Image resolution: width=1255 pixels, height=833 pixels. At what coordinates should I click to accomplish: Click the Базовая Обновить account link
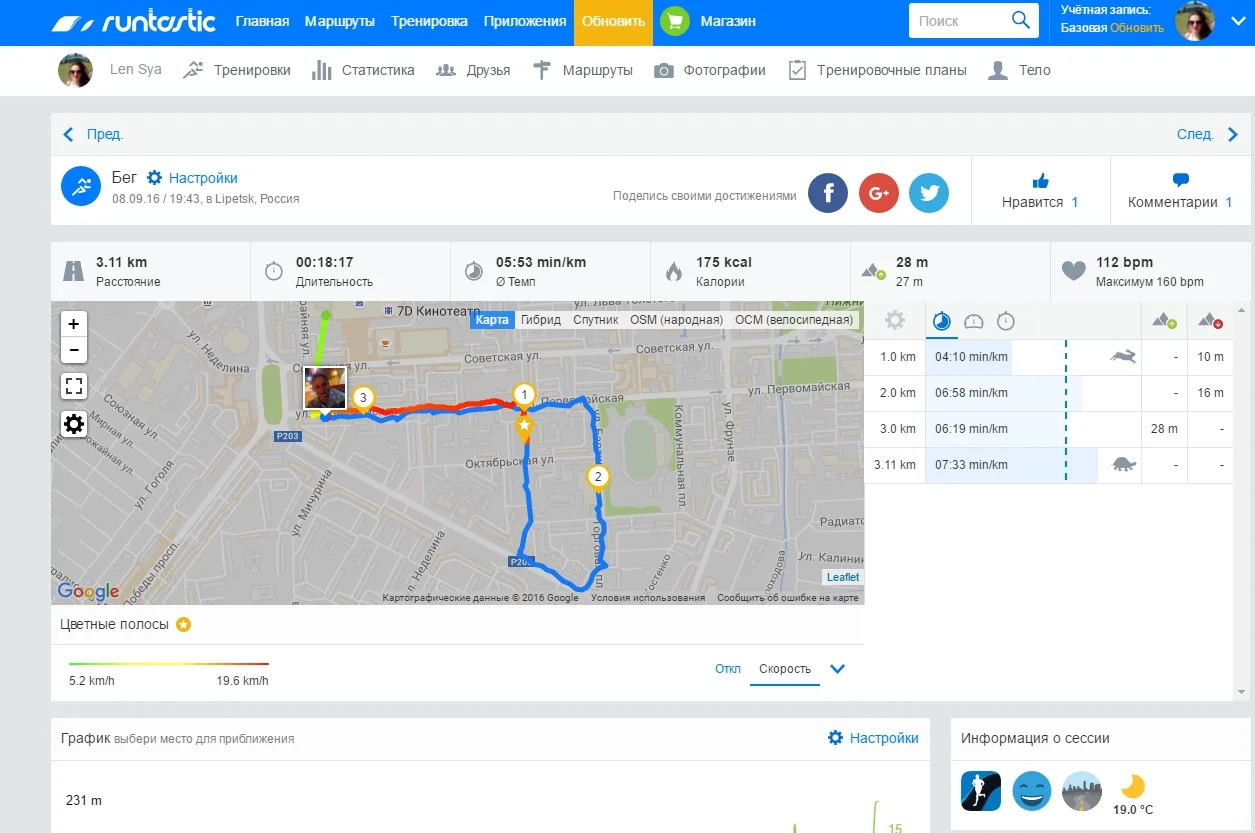click(1112, 28)
